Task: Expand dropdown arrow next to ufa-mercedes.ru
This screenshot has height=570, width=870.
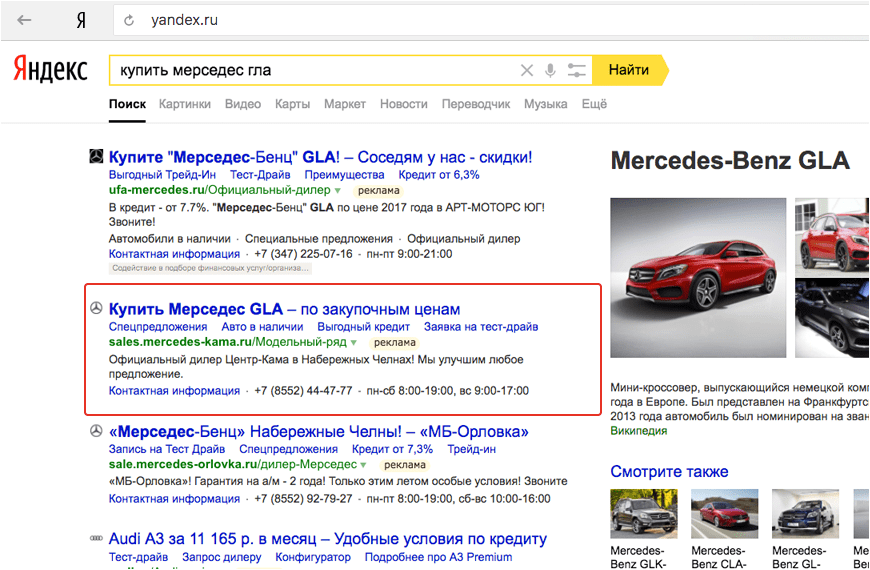Action: click(x=338, y=190)
